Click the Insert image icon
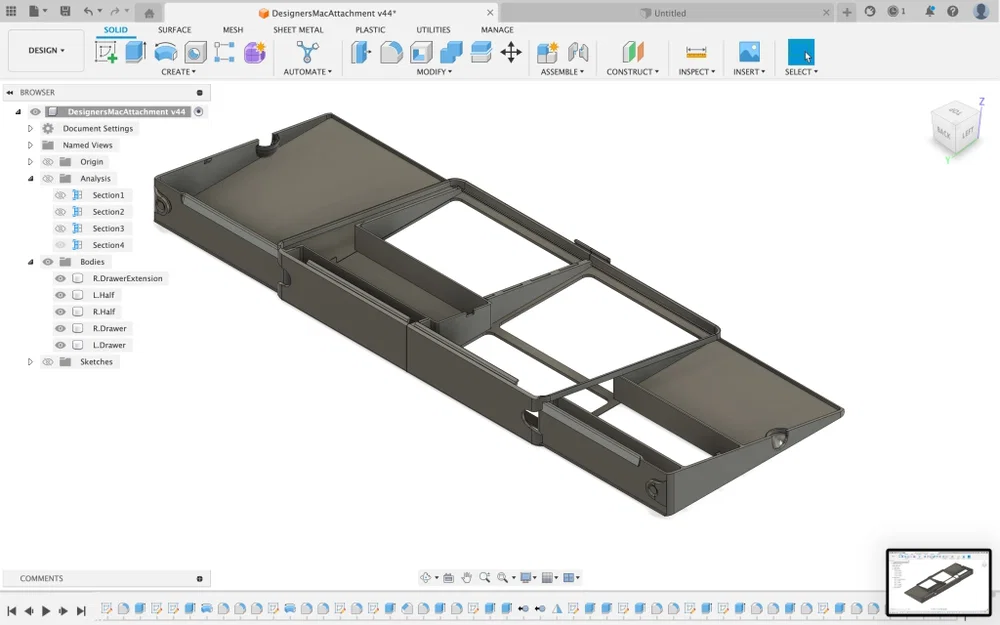Image resolution: width=1000 pixels, height=625 pixels. (749, 52)
